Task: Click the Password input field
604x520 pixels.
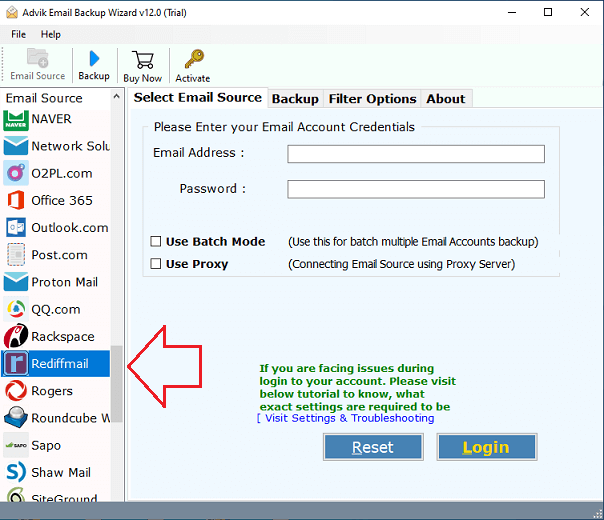Action: (x=416, y=189)
